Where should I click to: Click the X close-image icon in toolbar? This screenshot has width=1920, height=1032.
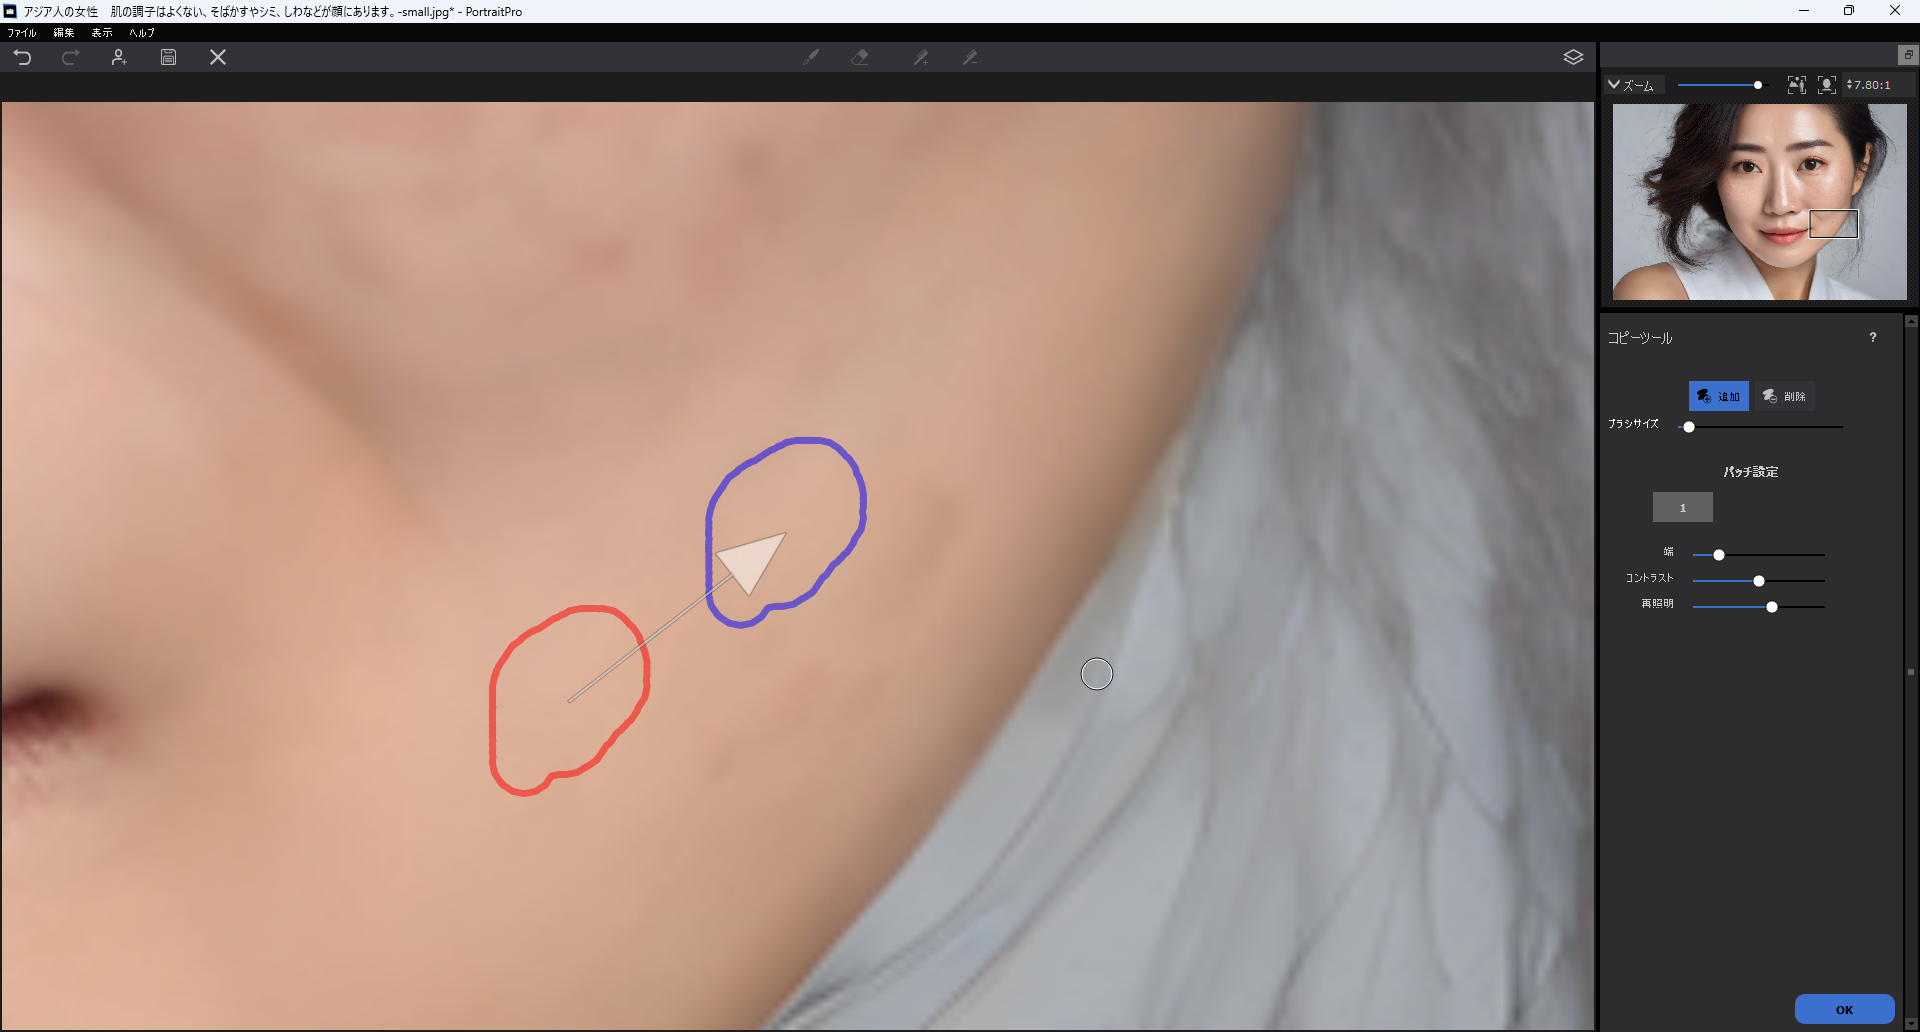tap(218, 58)
